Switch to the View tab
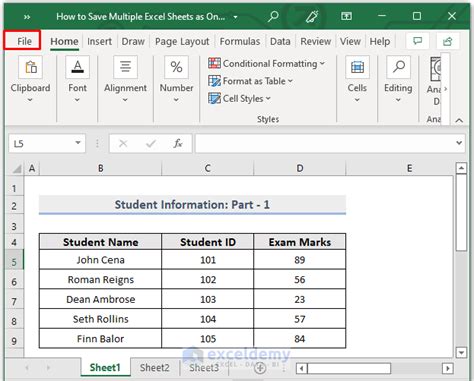 (x=350, y=41)
